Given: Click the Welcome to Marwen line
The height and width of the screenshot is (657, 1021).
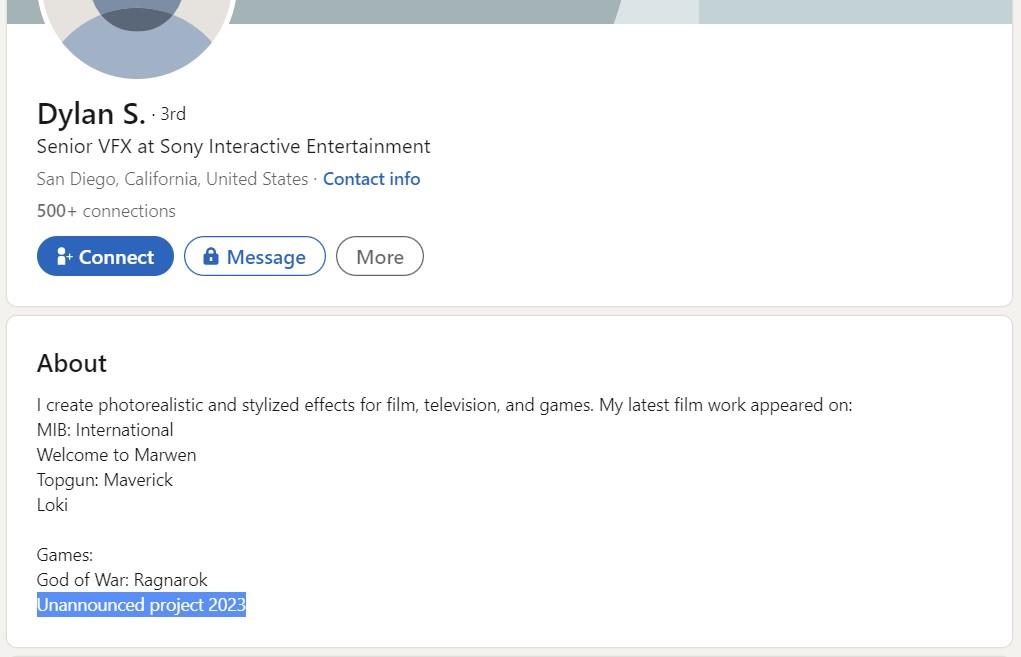Looking at the screenshot, I should [116, 455].
